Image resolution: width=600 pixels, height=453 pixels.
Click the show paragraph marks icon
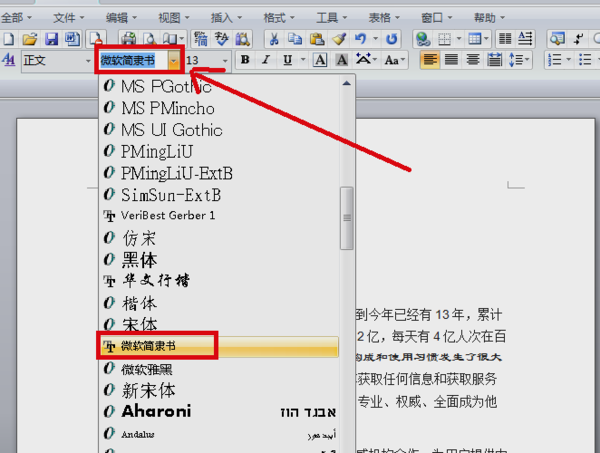[578, 39]
